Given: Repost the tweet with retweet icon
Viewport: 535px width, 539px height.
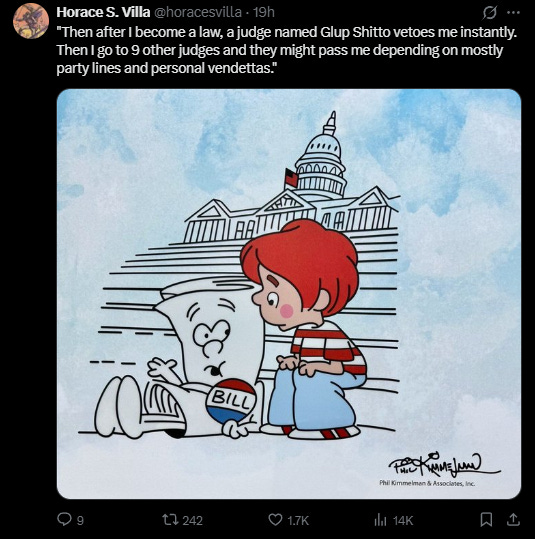Looking at the screenshot, I should 171,519.
